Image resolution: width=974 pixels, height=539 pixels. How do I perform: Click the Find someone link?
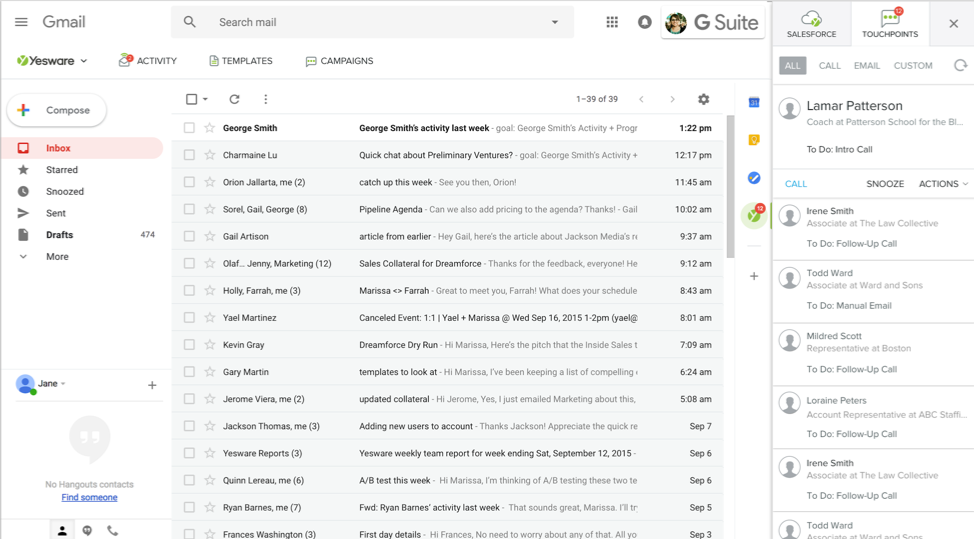[x=89, y=497]
